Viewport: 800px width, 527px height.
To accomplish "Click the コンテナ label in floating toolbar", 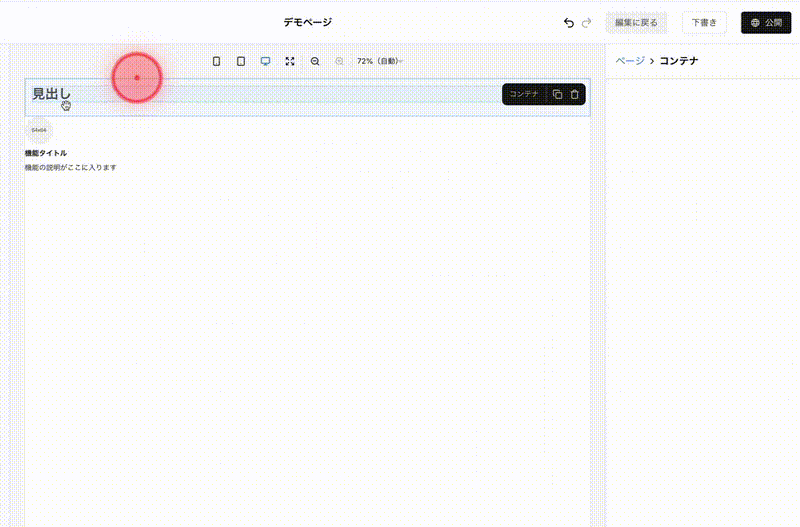I will click(x=524, y=94).
